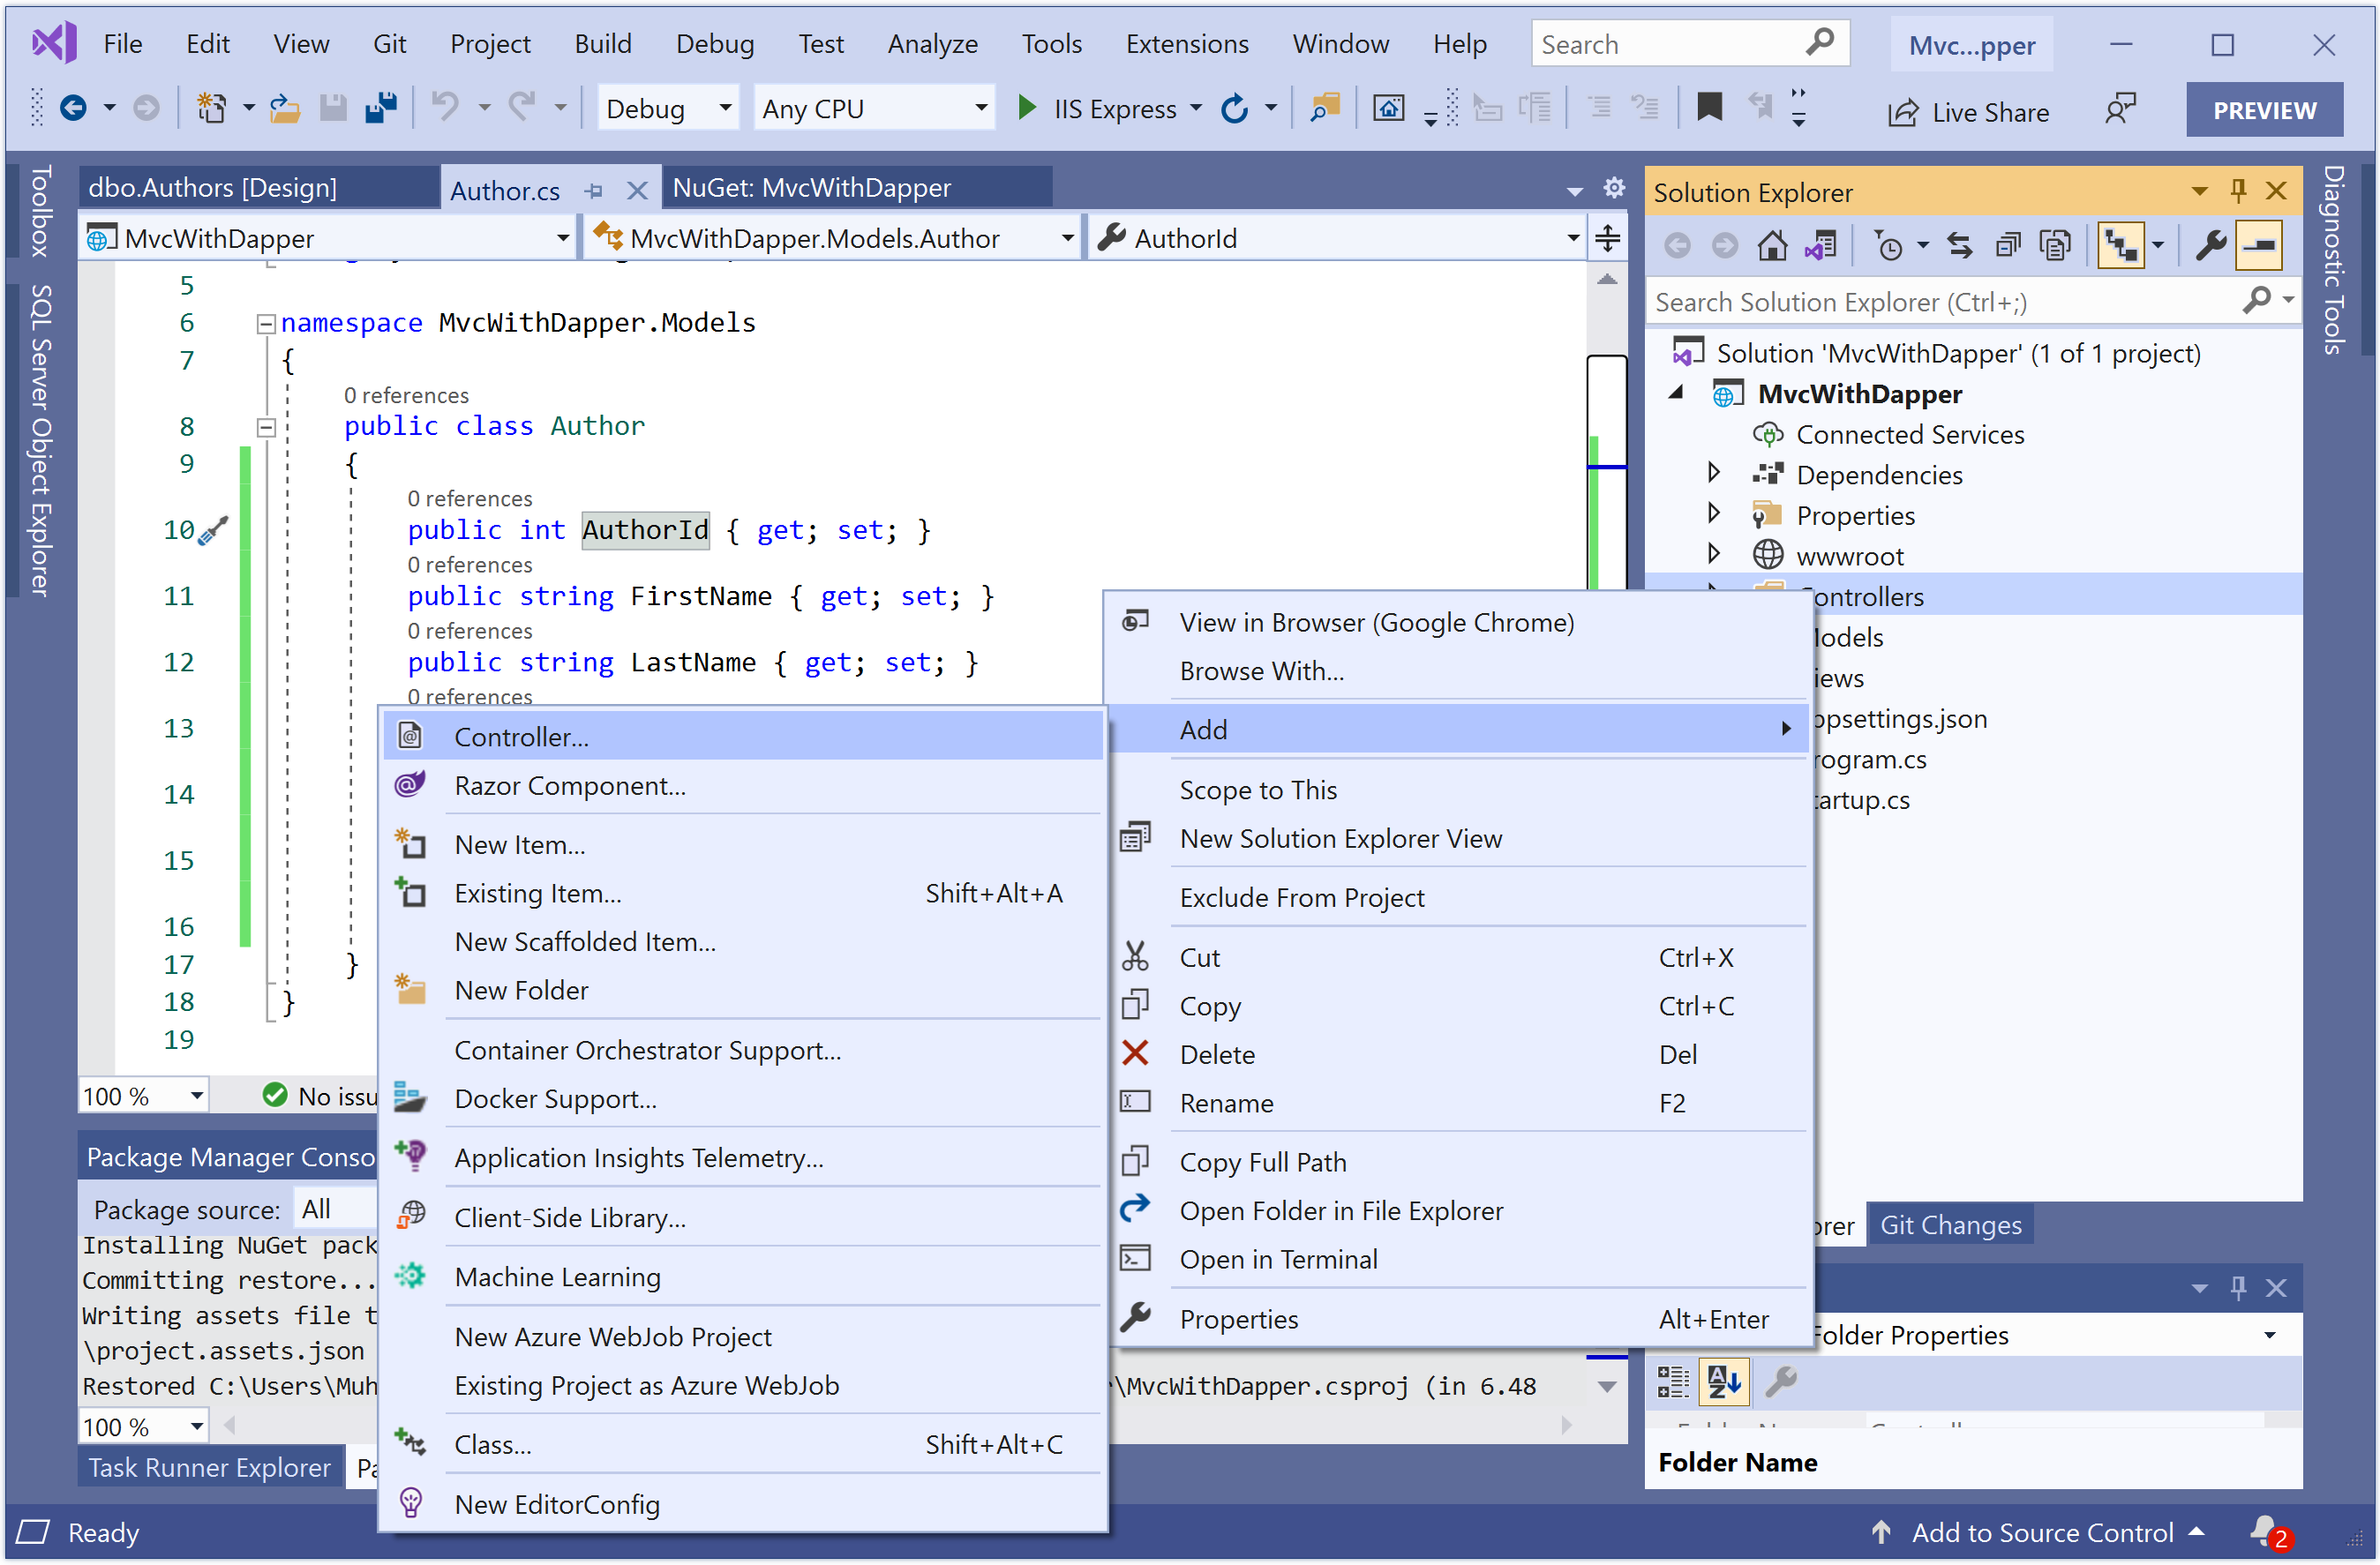
Task: Click the notifications bell in status bar
Action: coord(2264,1531)
